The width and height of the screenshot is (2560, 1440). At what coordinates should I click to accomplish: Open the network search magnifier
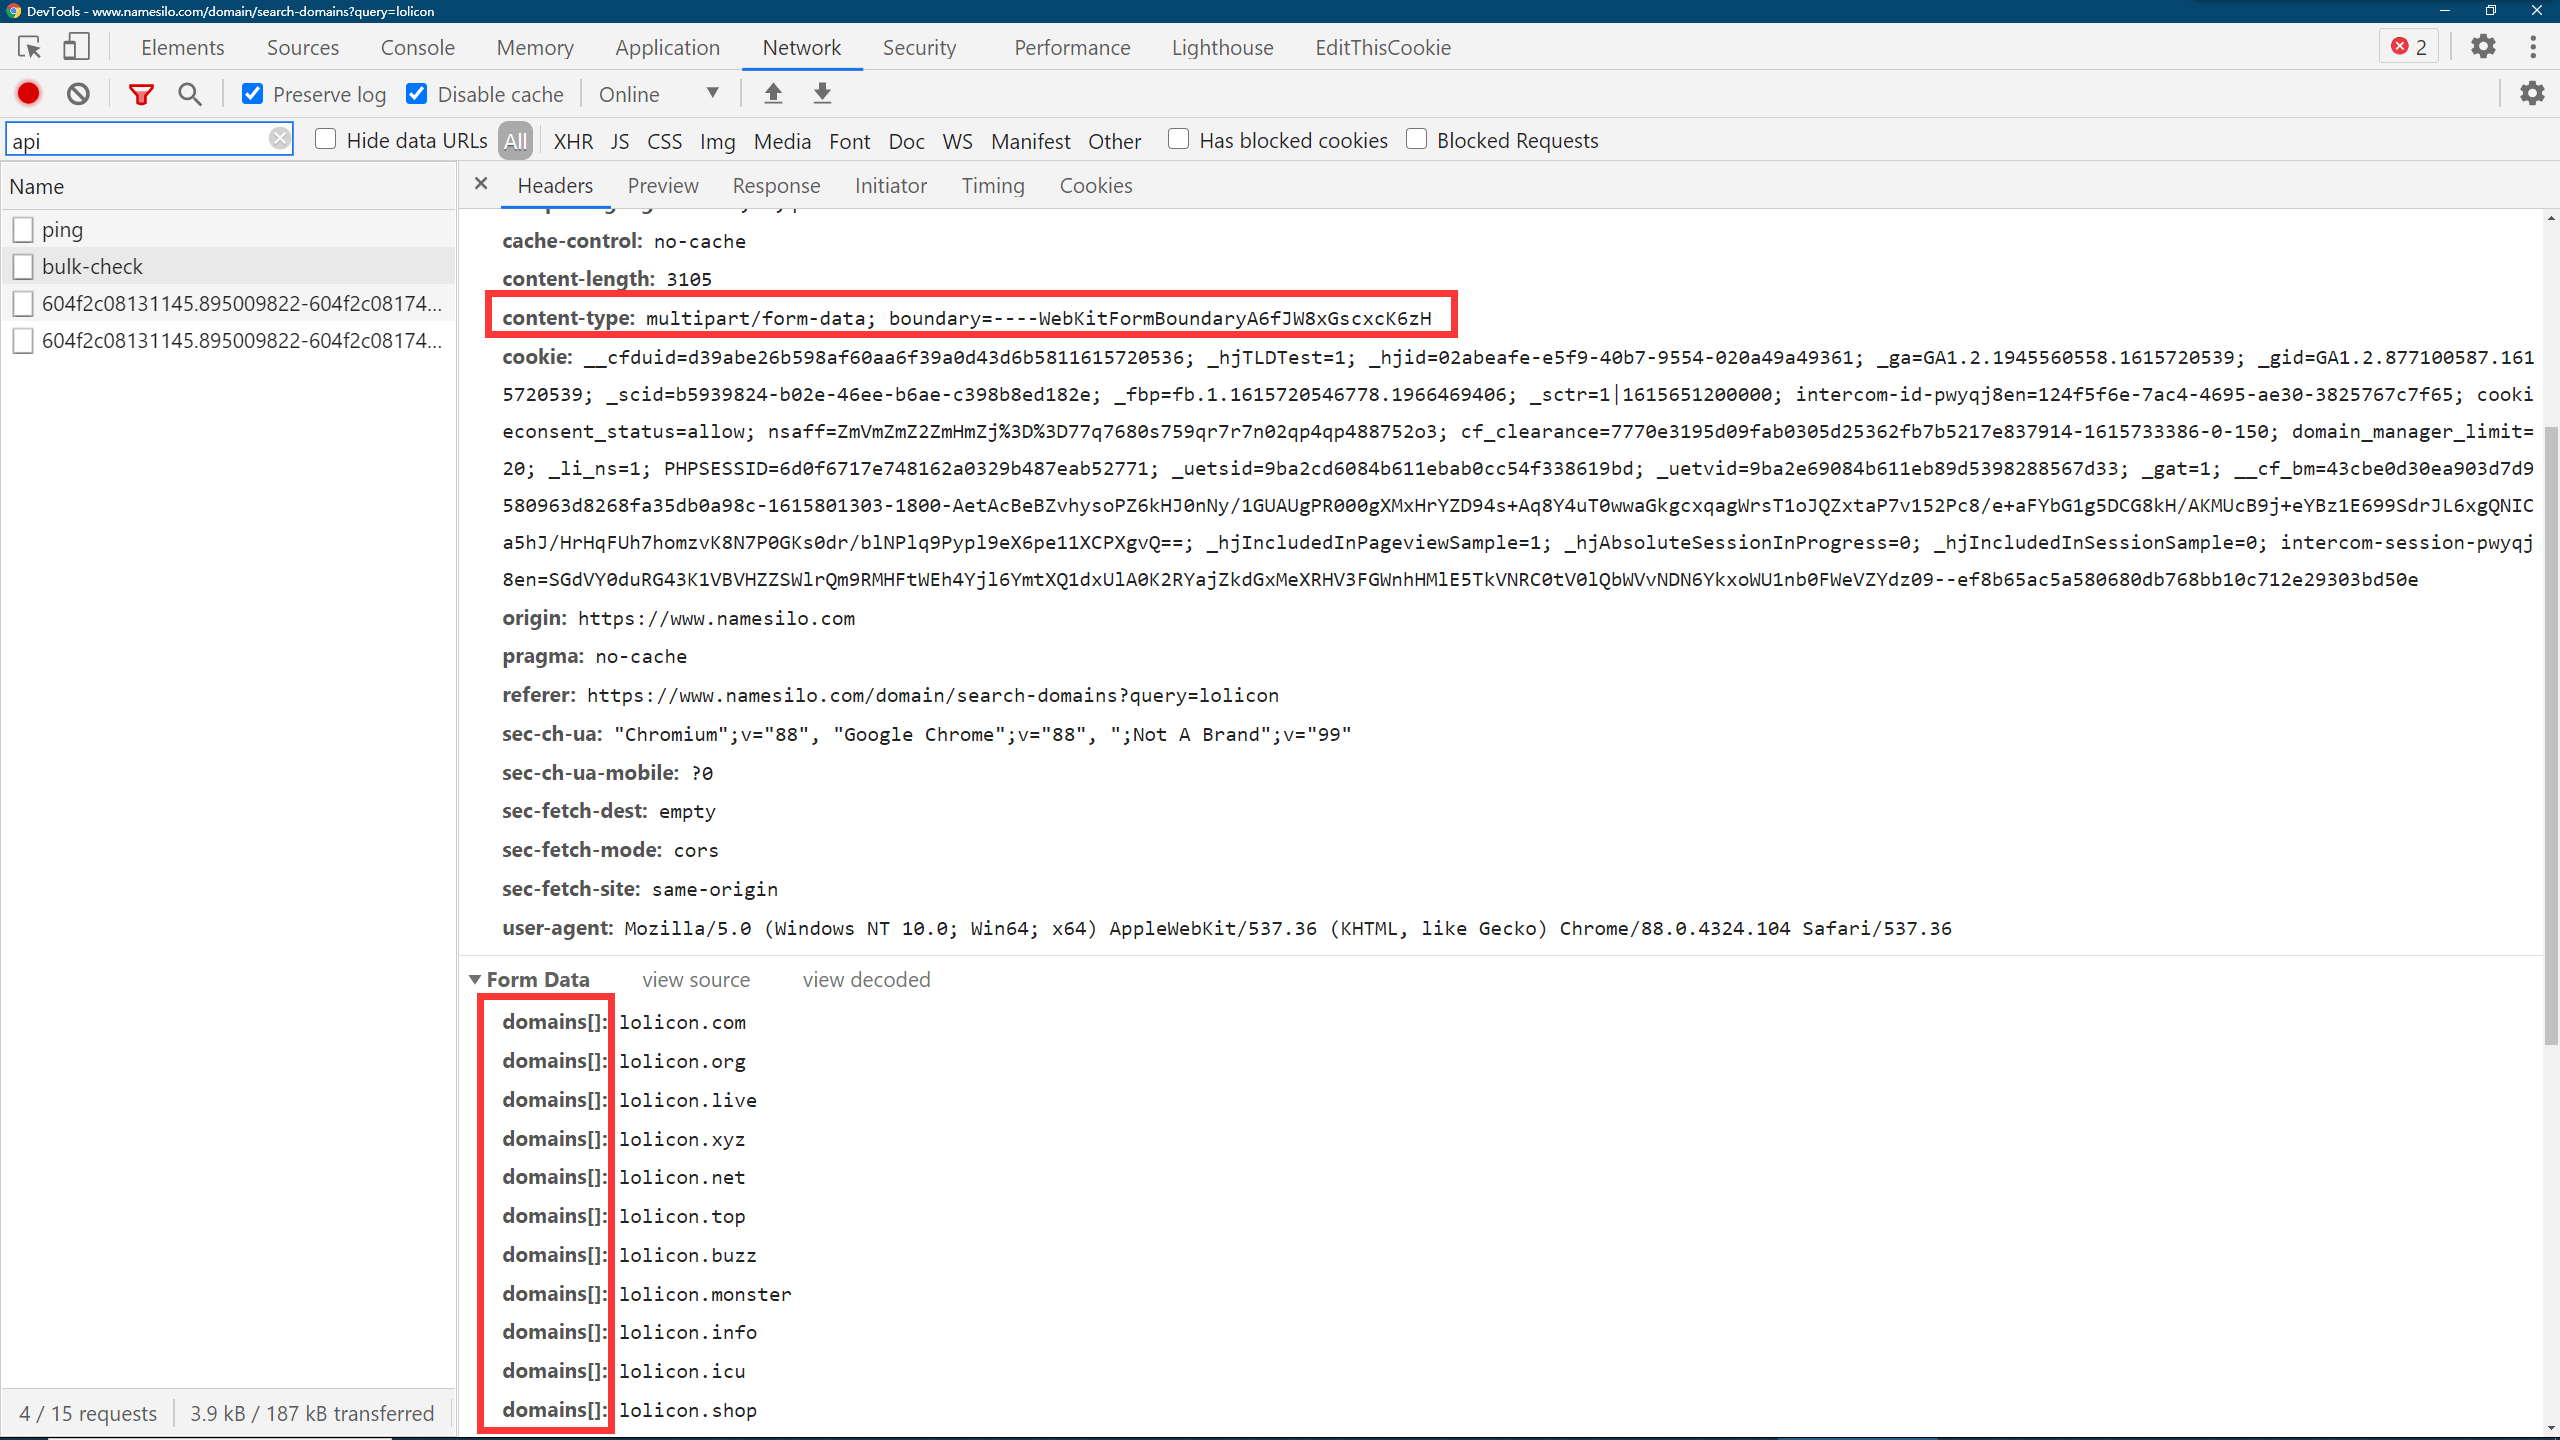pyautogui.click(x=189, y=94)
